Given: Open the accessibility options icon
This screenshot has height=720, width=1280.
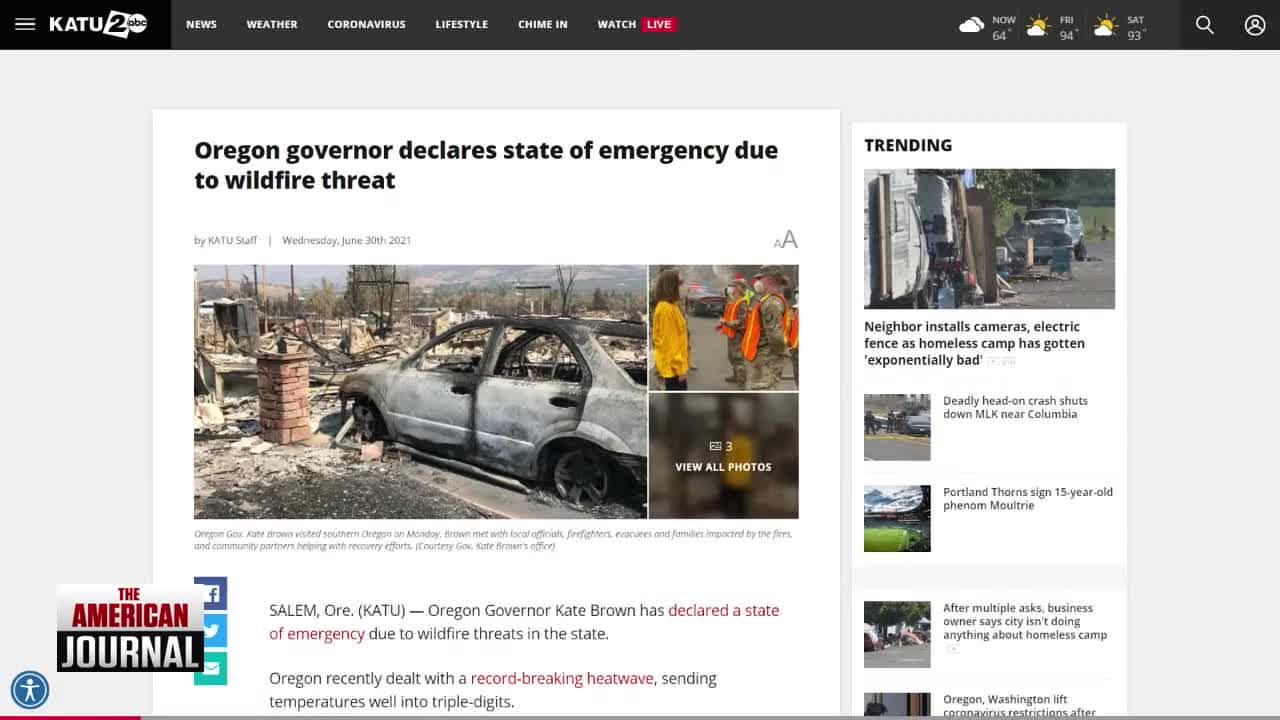Looking at the screenshot, I should click(x=30, y=690).
